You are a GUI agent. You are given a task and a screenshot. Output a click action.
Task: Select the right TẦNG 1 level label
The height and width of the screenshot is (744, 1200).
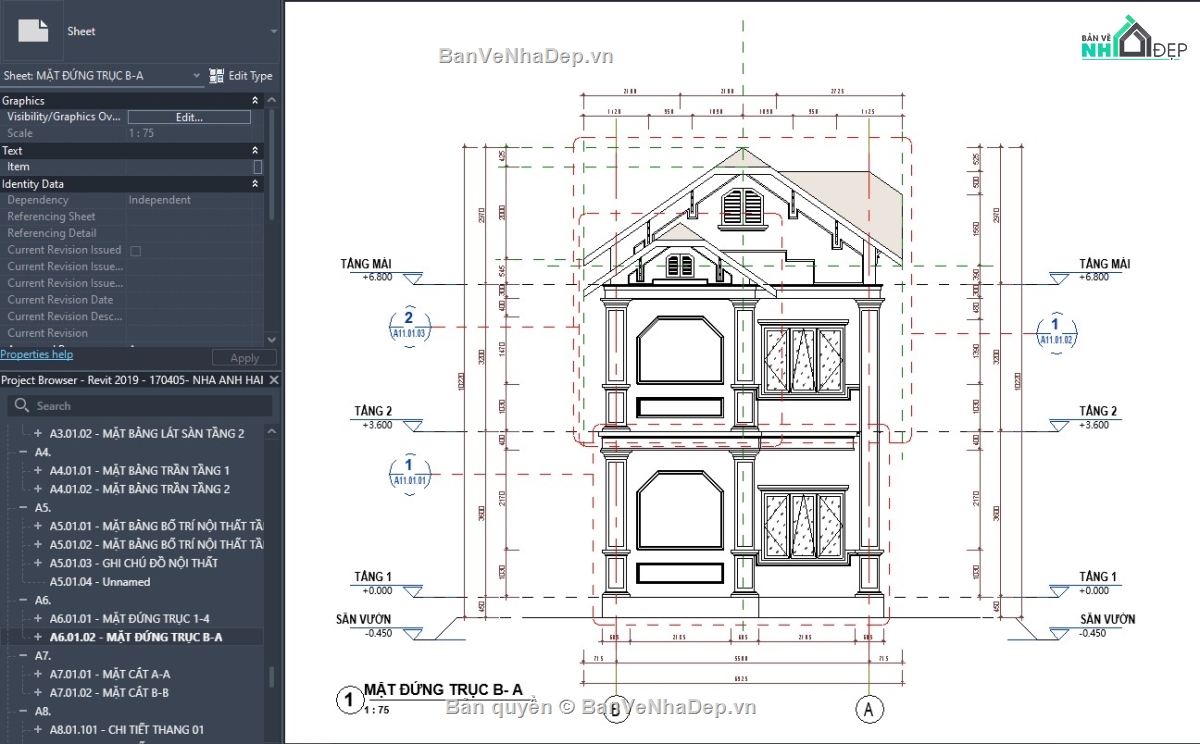[x=1098, y=577]
